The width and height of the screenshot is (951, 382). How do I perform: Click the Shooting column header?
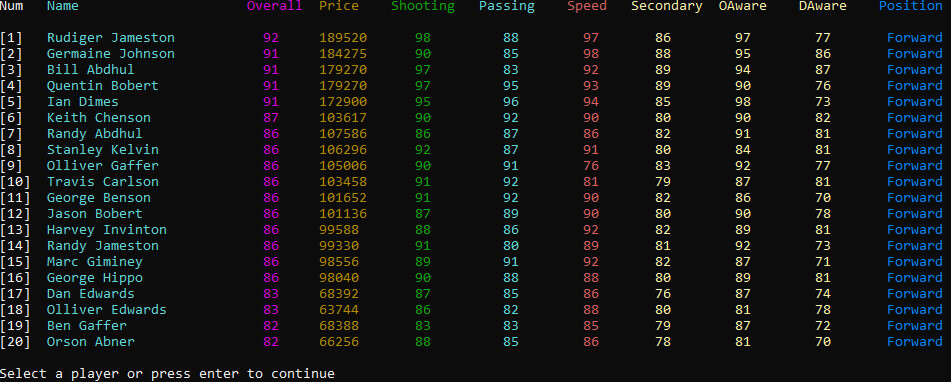pos(423,6)
